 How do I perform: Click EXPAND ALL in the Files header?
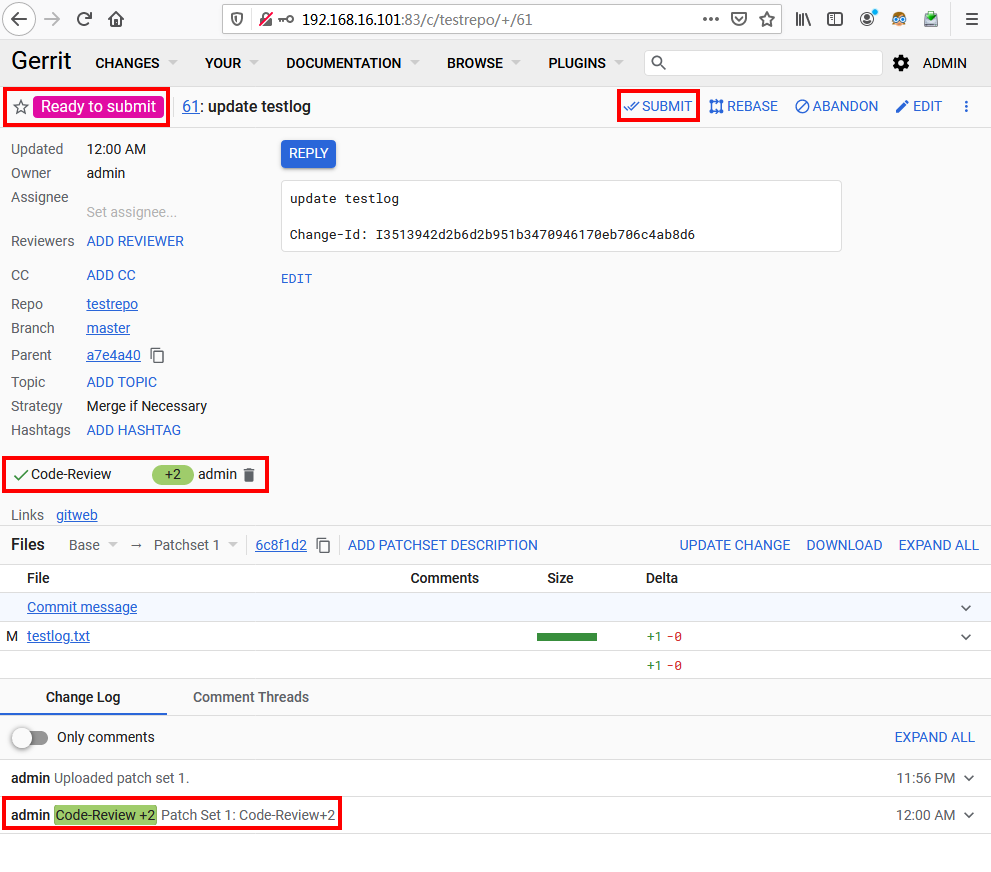(x=938, y=545)
